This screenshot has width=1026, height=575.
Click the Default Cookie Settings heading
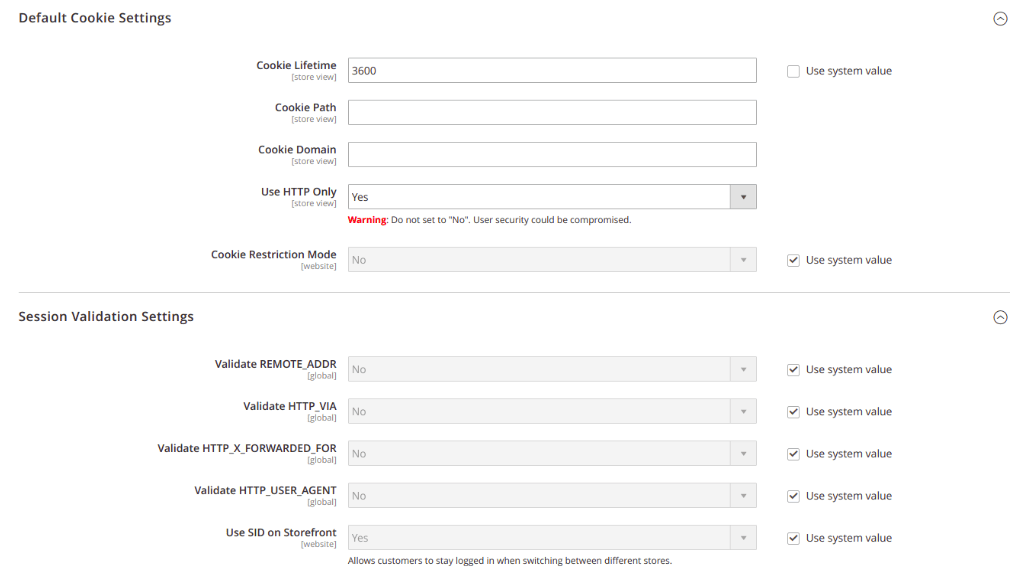coord(95,18)
